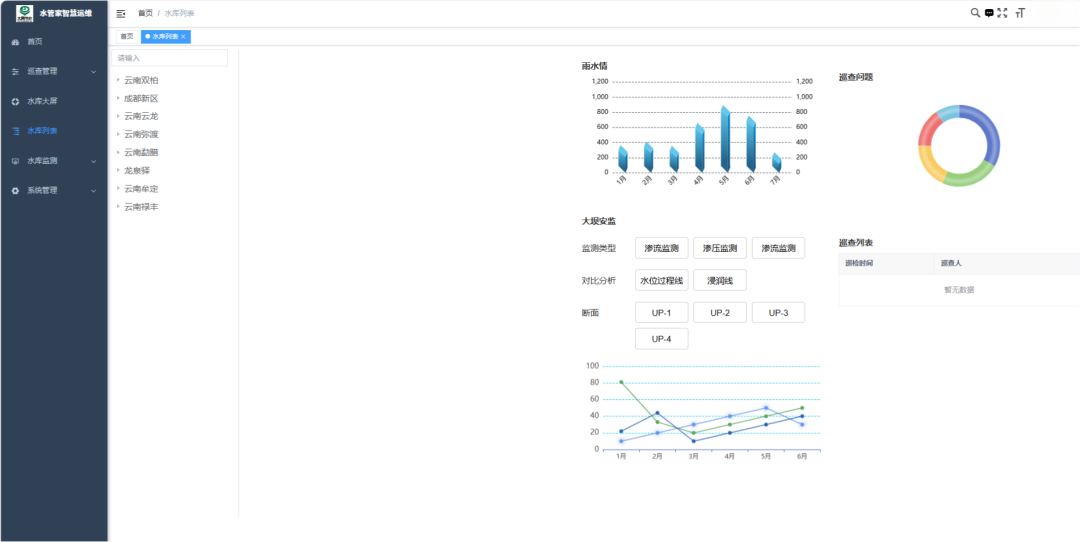Toggle fullscreen with the four-arrows icon
The width and height of the screenshot is (1080, 542).
[x=1002, y=12]
